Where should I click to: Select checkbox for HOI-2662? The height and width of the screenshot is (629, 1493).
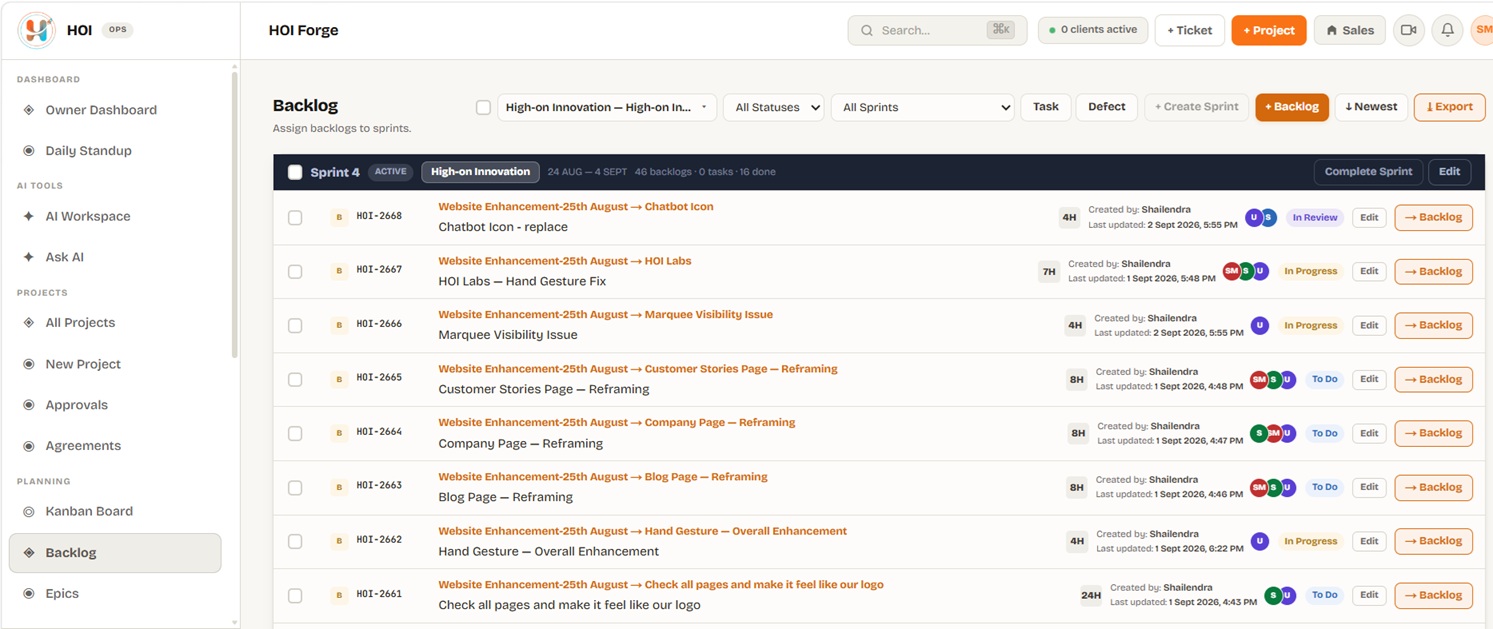click(295, 541)
